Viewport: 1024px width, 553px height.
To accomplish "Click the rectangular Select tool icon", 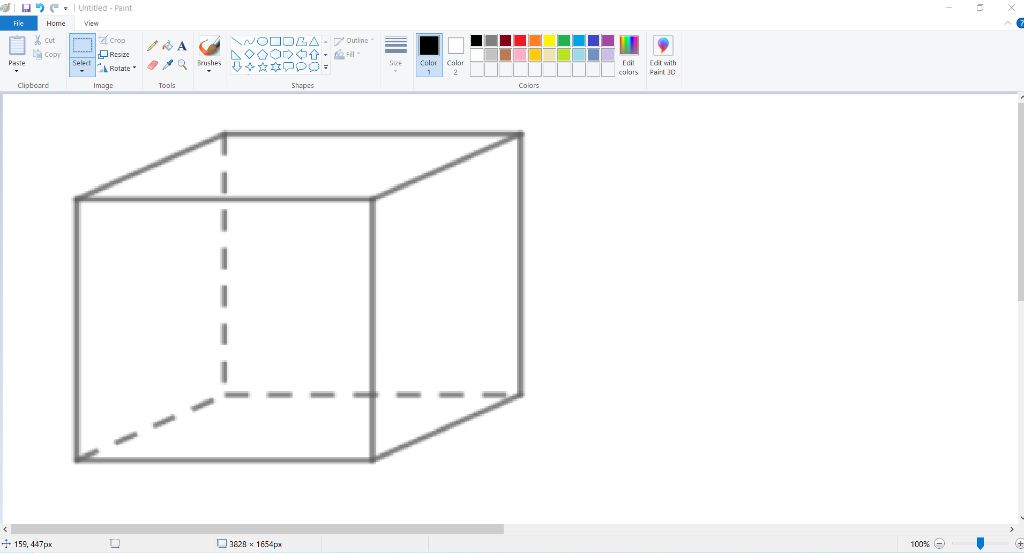I will click(82, 46).
